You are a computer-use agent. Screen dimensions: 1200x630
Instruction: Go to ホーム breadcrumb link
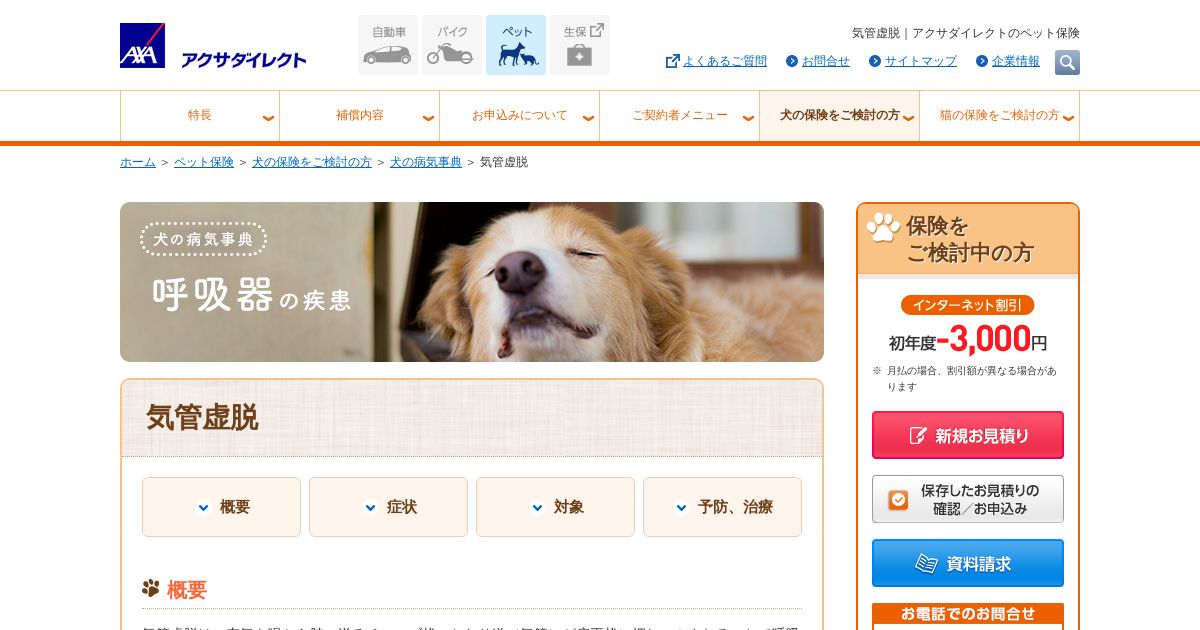[x=138, y=162]
